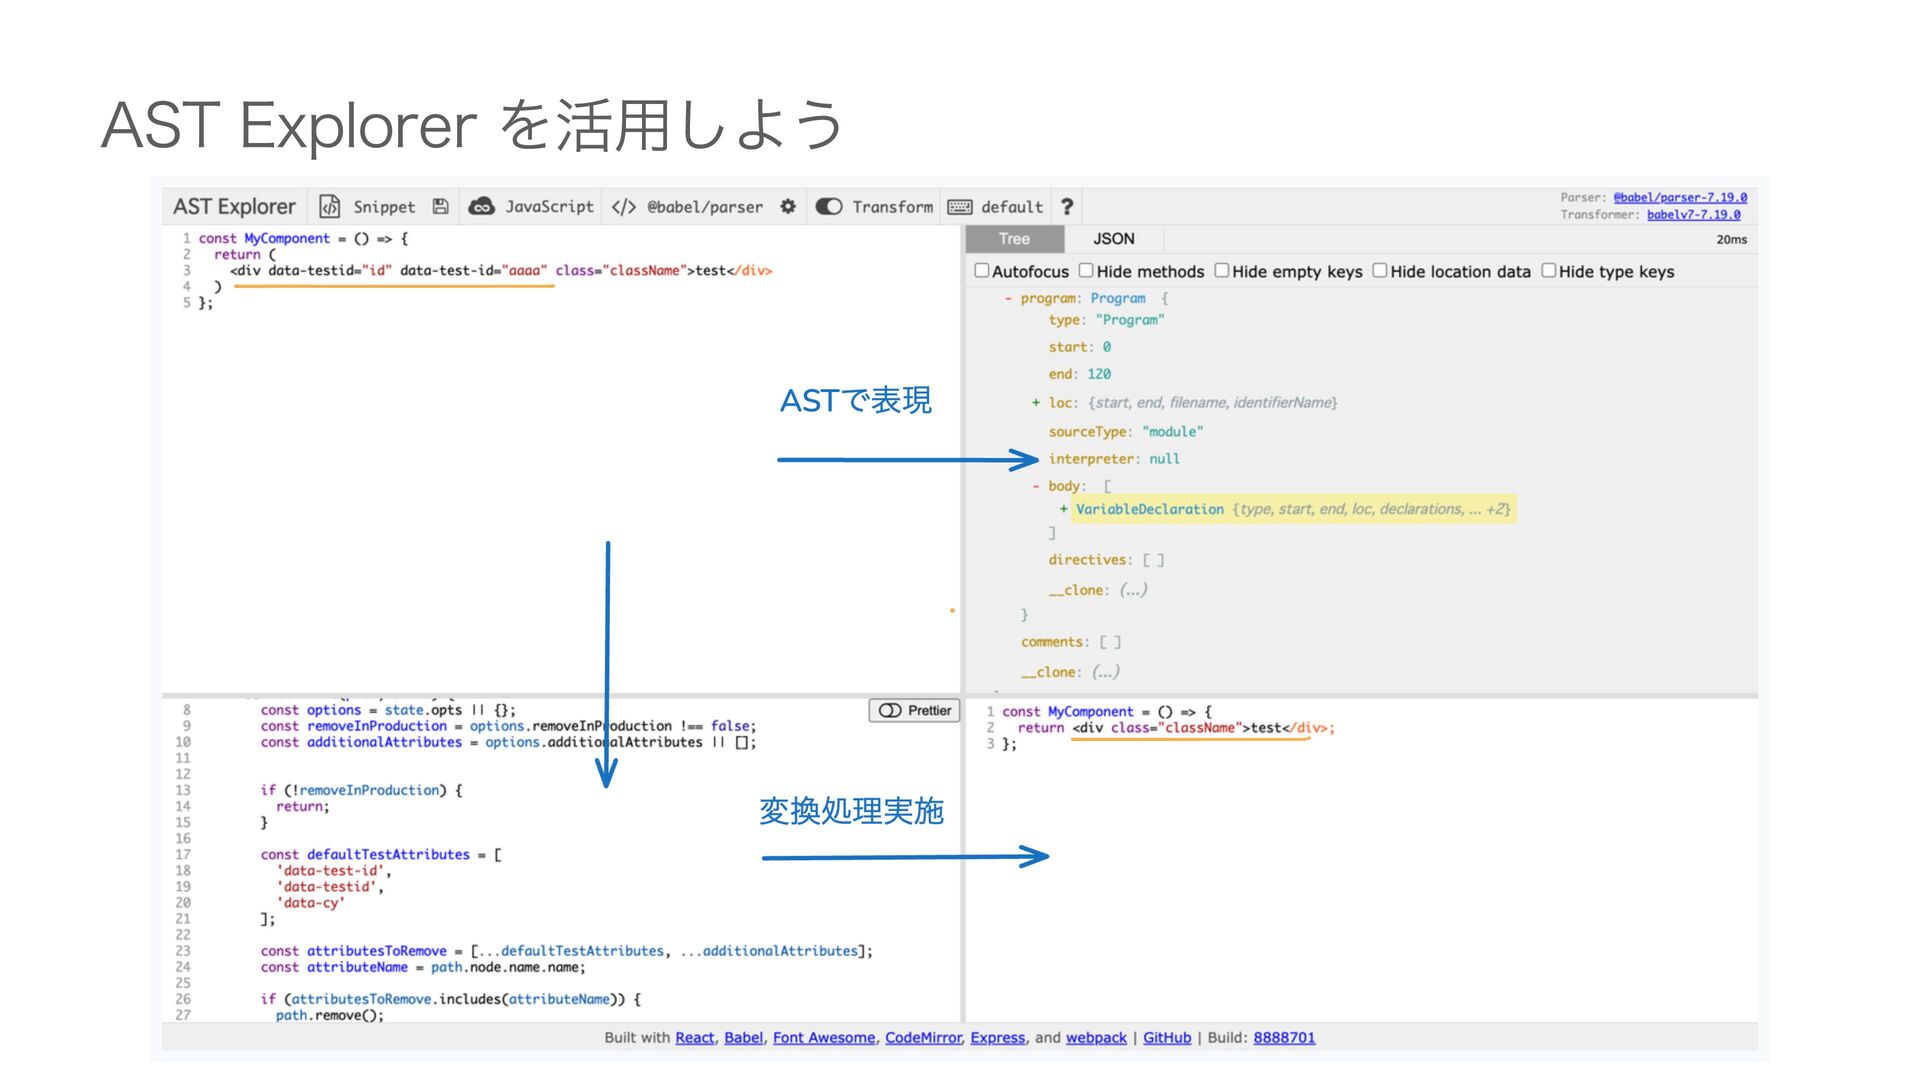Open the @babel/parser-7.19.0 link
This screenshot has height=1080, width=1920.
1680,197
